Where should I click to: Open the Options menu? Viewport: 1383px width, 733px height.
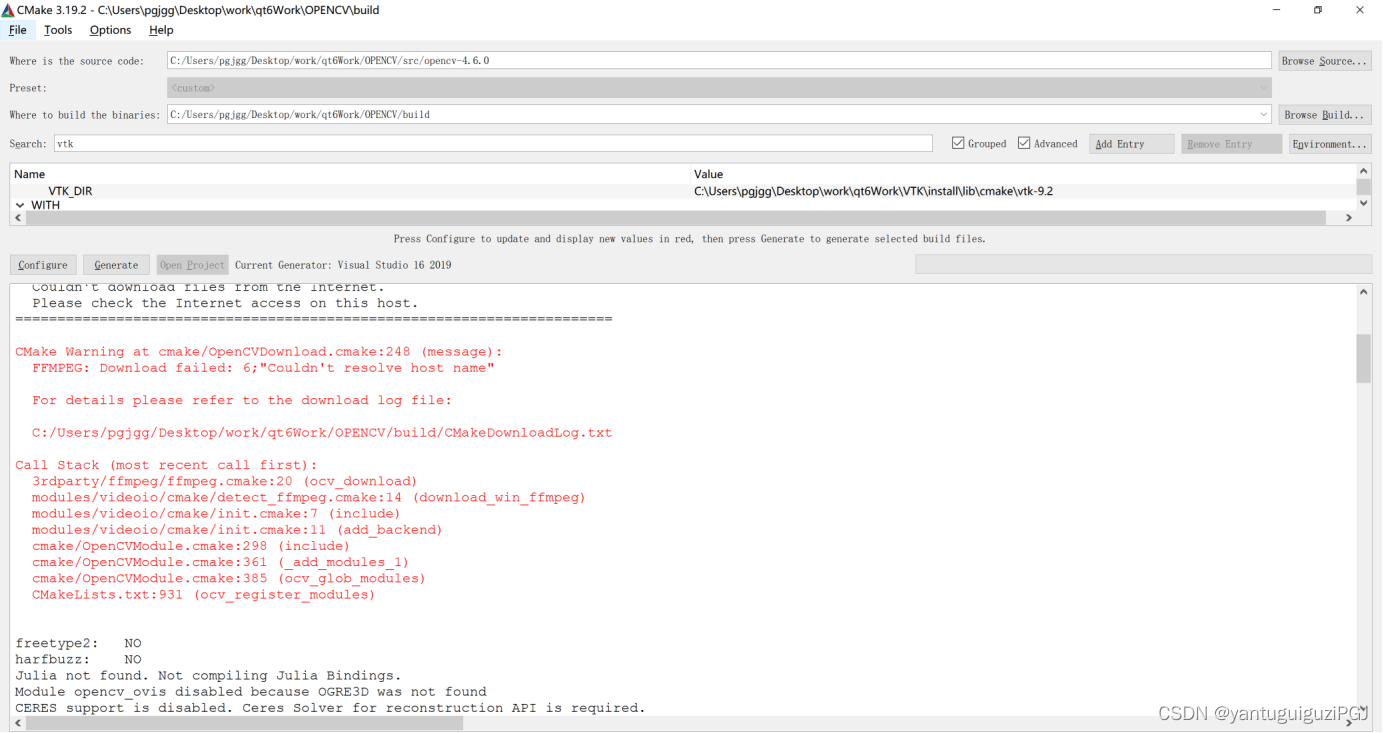coord(109,30)
